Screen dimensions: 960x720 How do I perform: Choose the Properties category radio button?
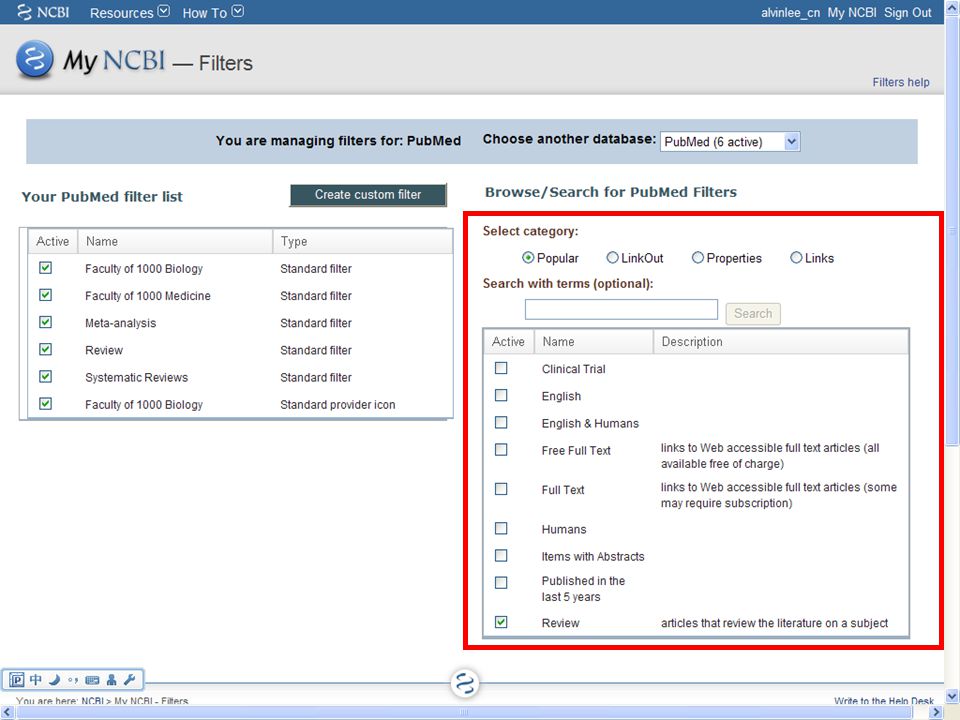[x=698, y=258]
